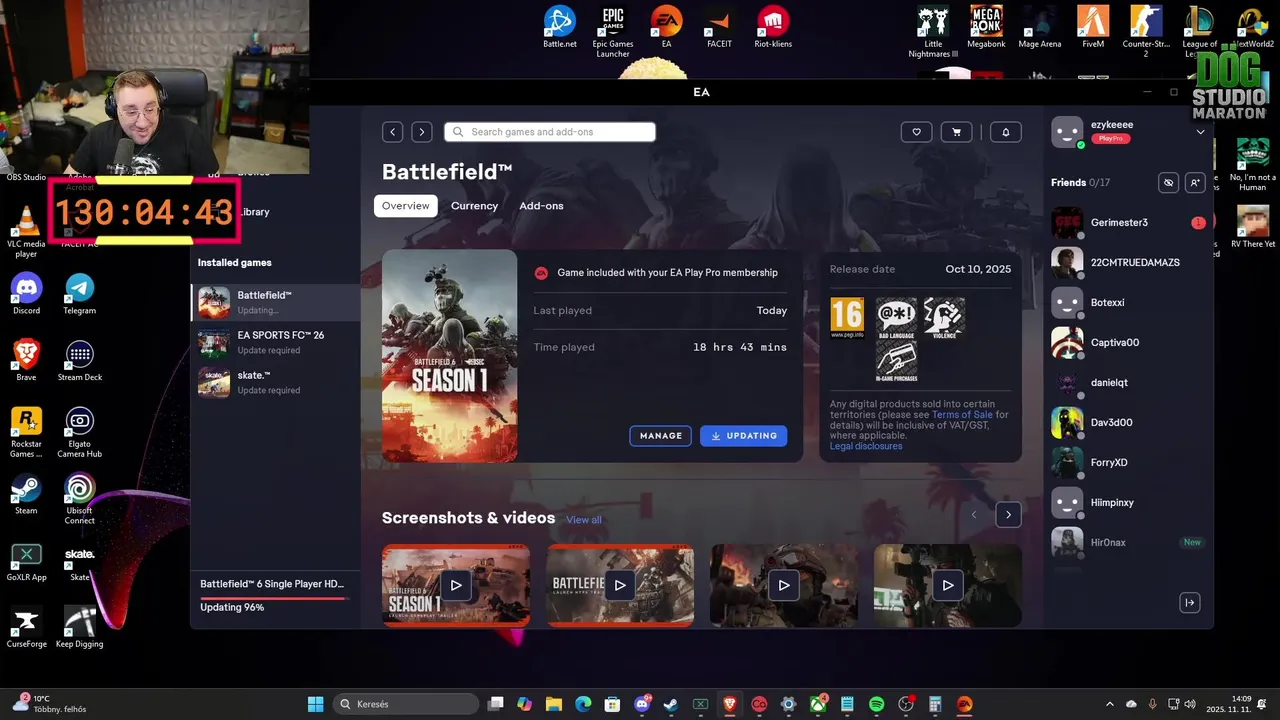Open Ubisoft Connect desktop icon
Image resolution: width=1280 pixels, height=720 pixels.
pos(80,499)
